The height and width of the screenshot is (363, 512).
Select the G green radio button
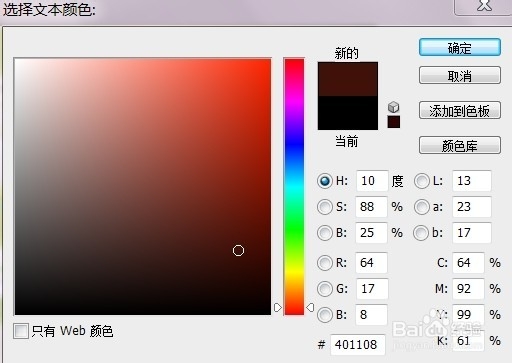click(x=325, y=289)
